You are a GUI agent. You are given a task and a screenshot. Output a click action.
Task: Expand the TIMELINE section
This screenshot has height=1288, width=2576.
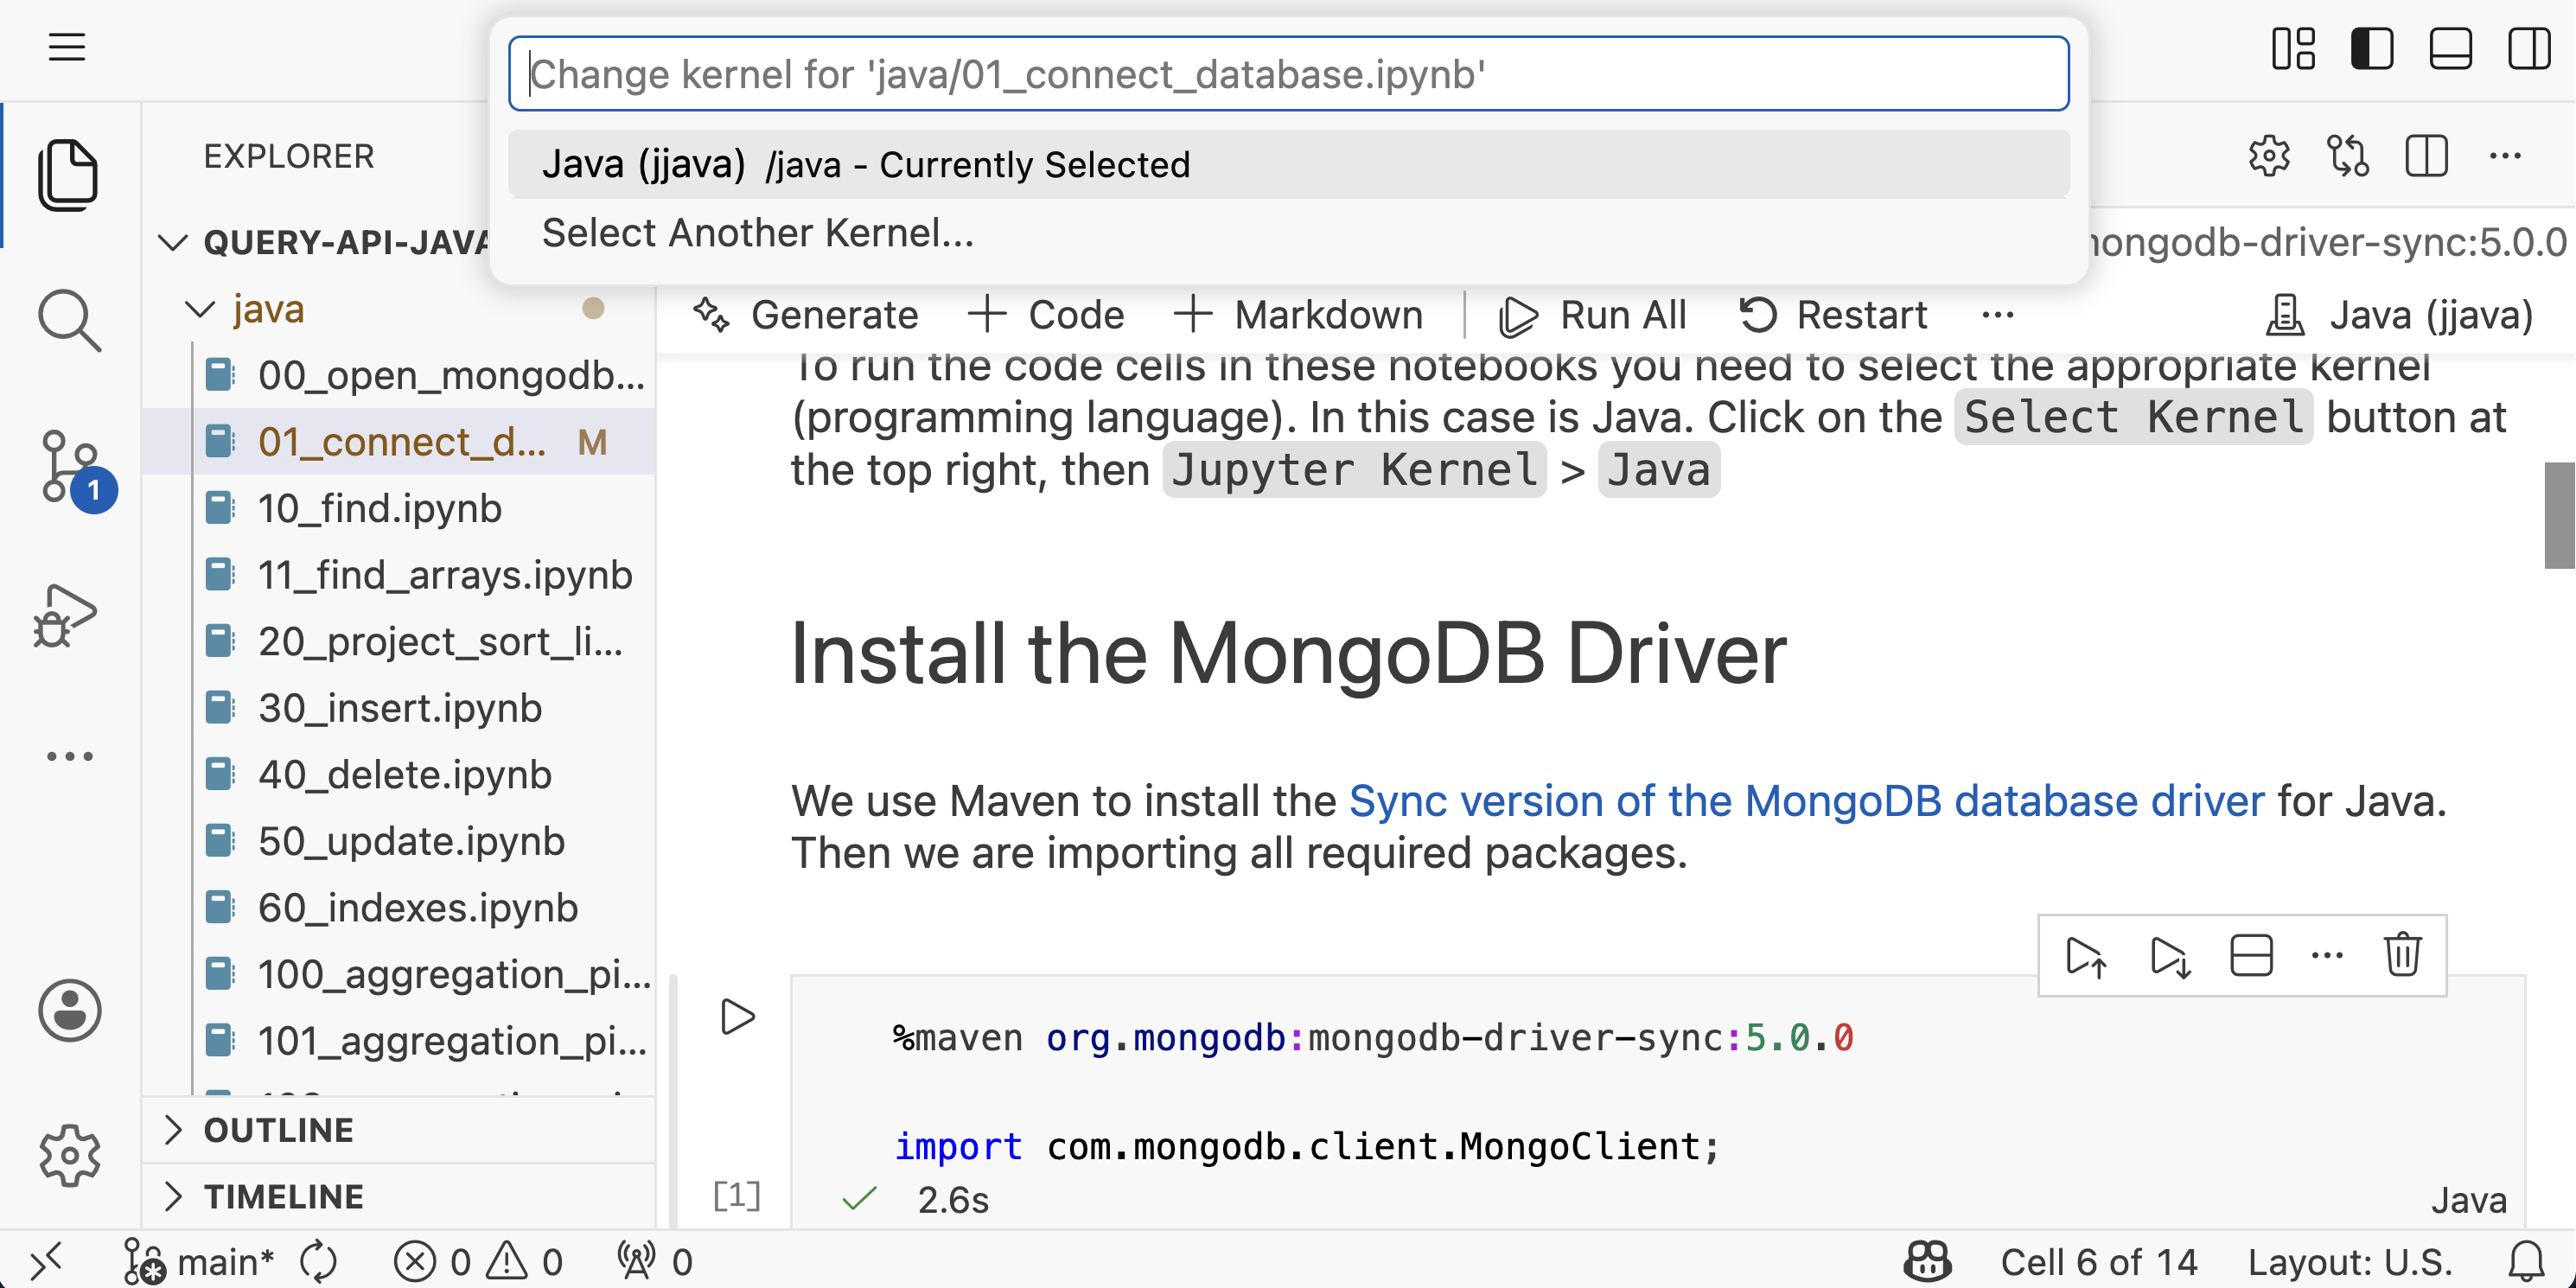coord(283,1196)
